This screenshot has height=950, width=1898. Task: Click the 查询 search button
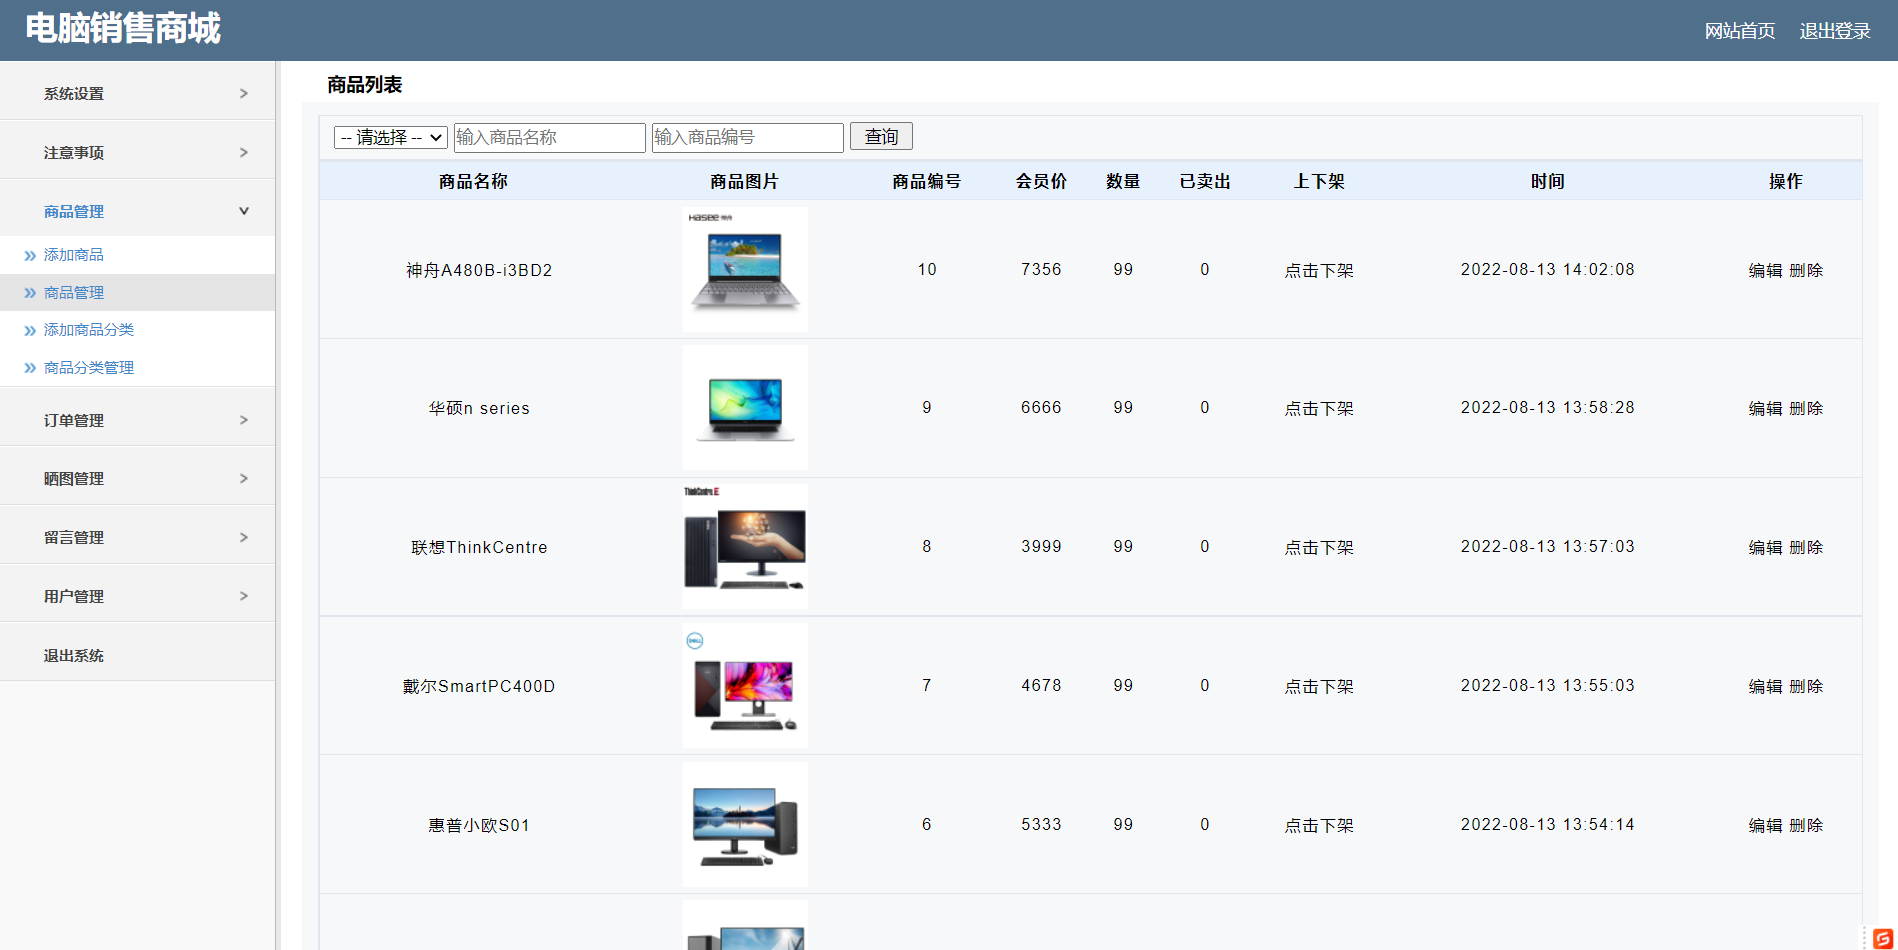(881, 136)
